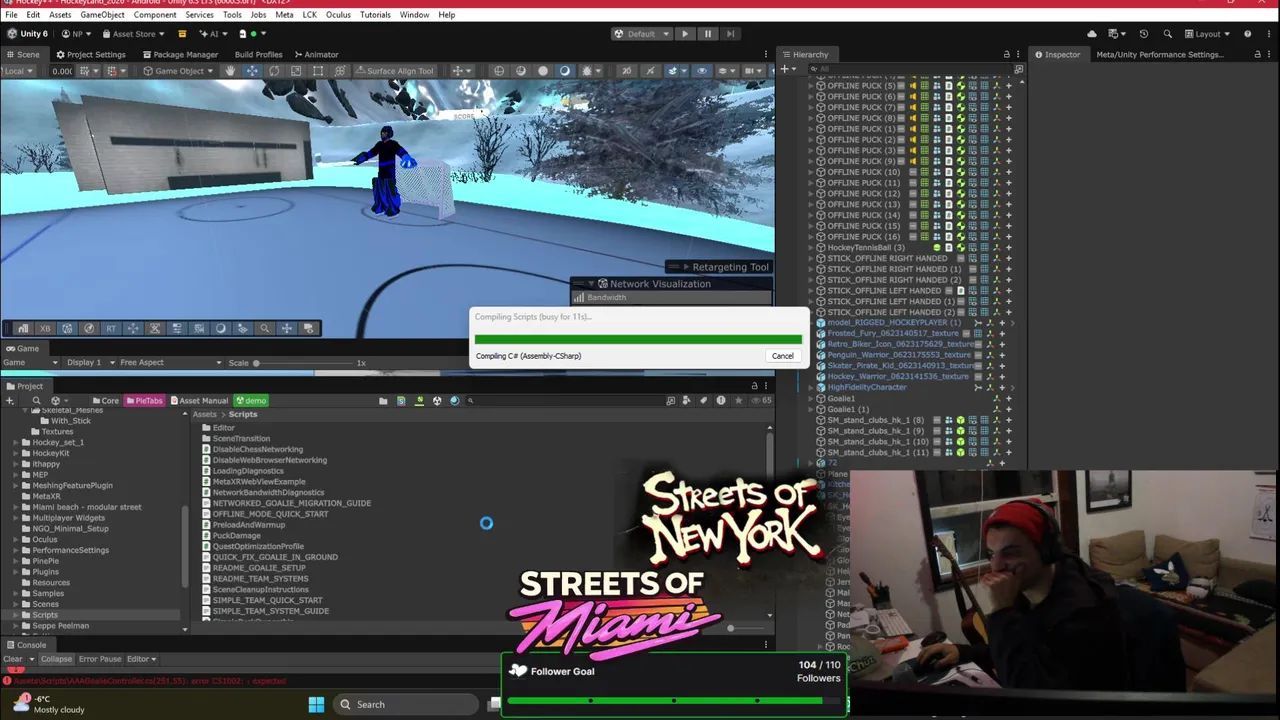Toggle Error Pause in Console
1280x720 pixels.
tap(100, 659)
